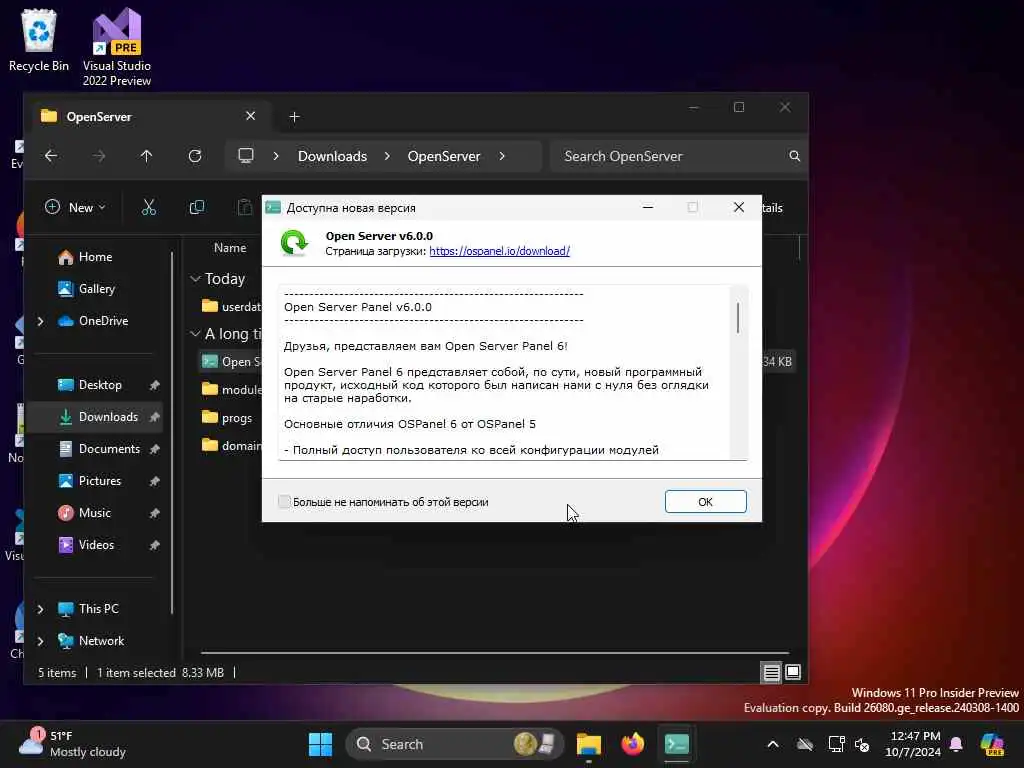
Task: Click Open Server Panel taskbar icon
Action: (x=677, y=744)
